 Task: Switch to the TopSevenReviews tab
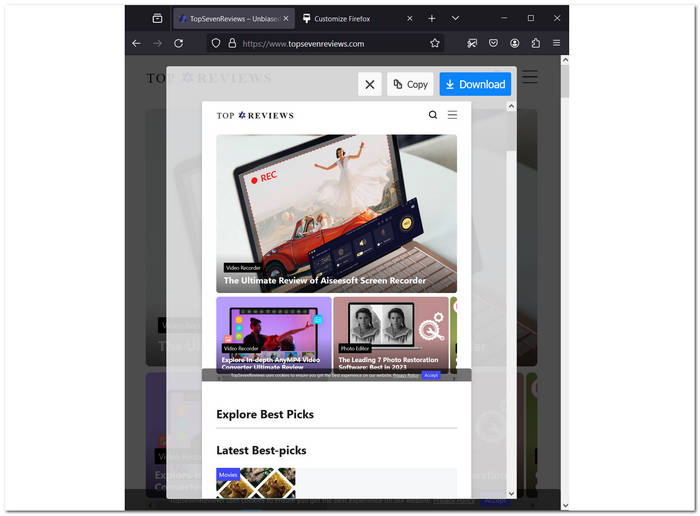[234, 18]
